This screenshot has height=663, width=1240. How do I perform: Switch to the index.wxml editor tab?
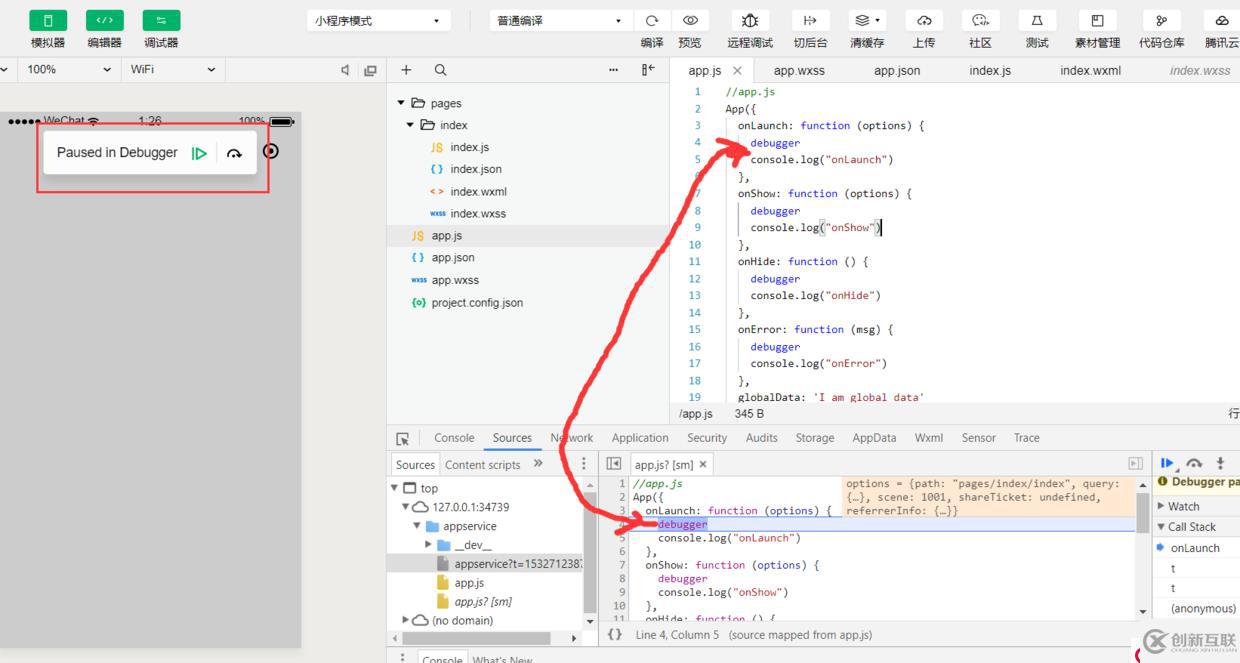(x=1090, y=70)
